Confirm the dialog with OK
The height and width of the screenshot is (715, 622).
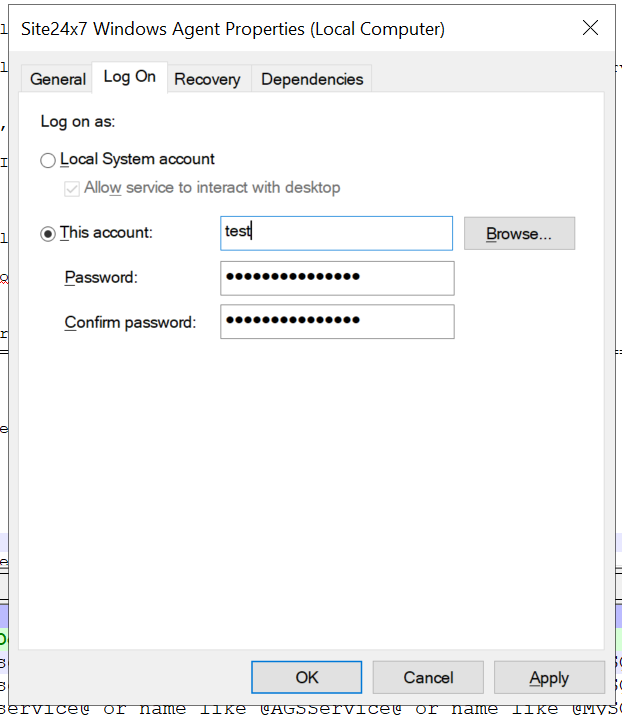point(306,677)
